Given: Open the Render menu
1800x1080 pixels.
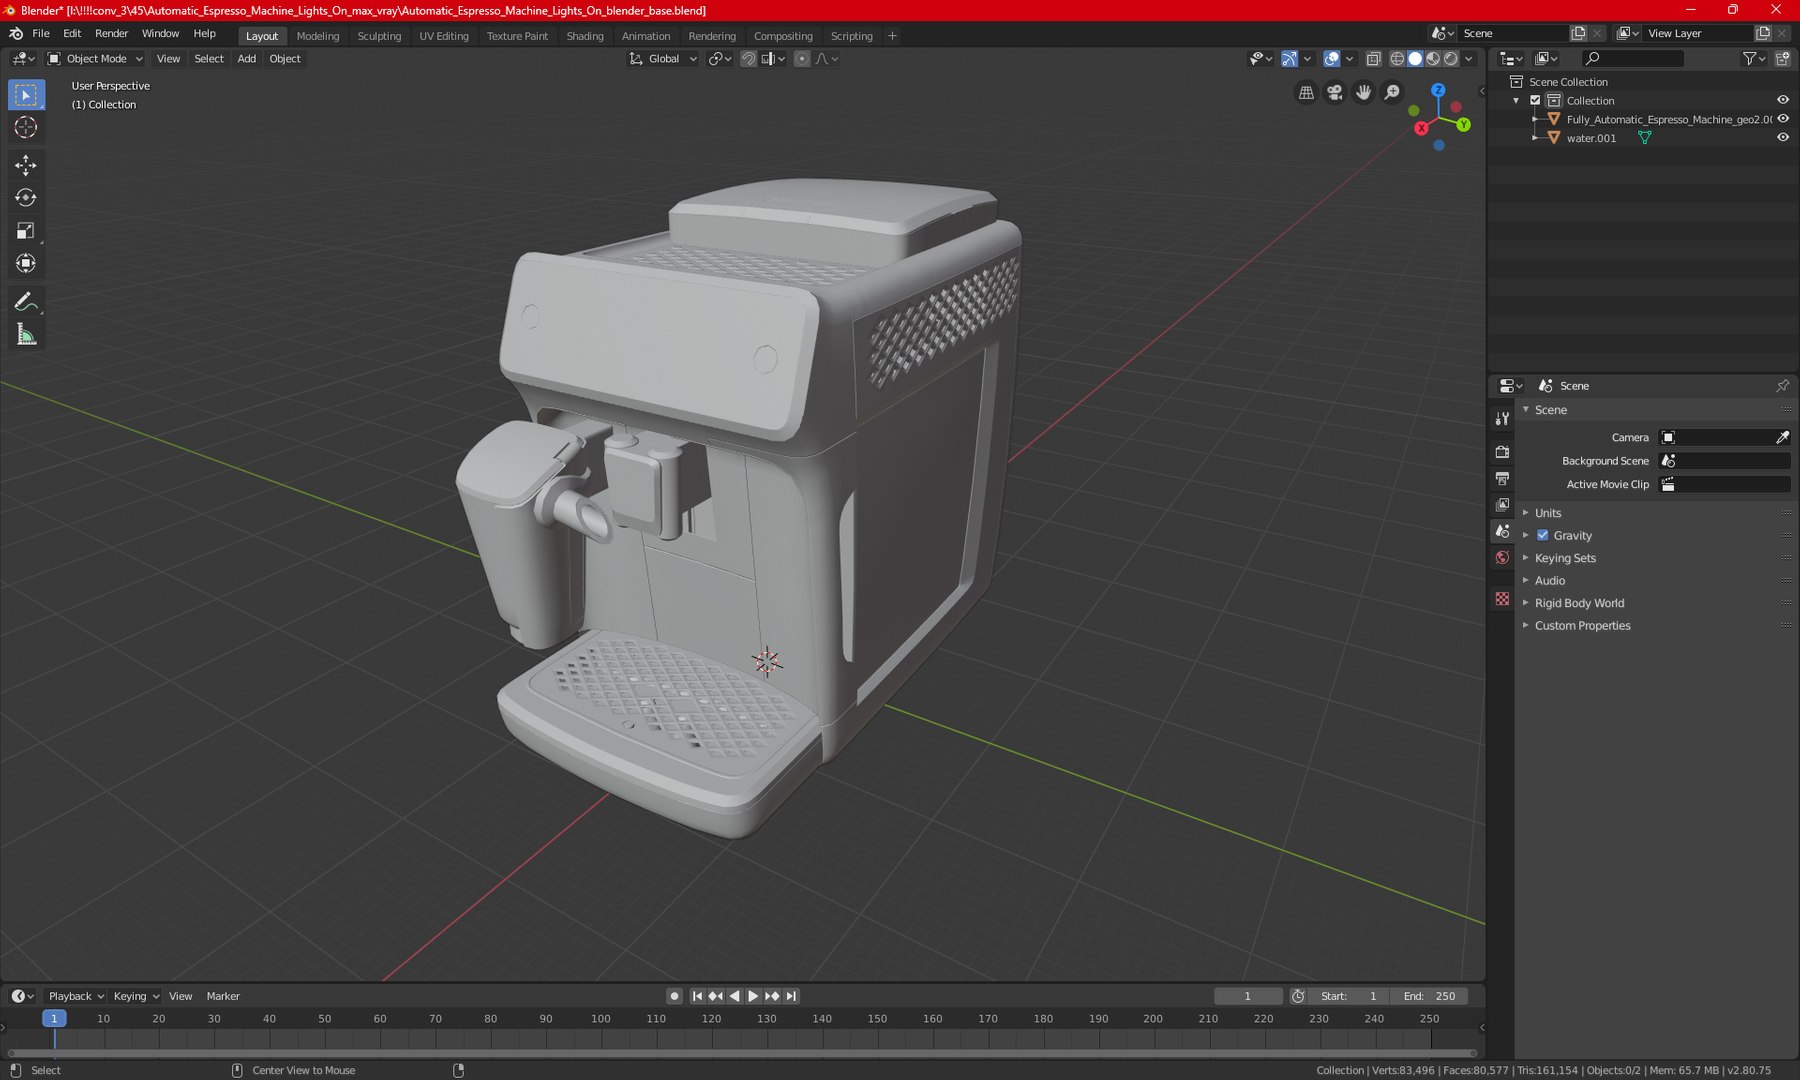Looking at the screenshot, I should [111, 34].
